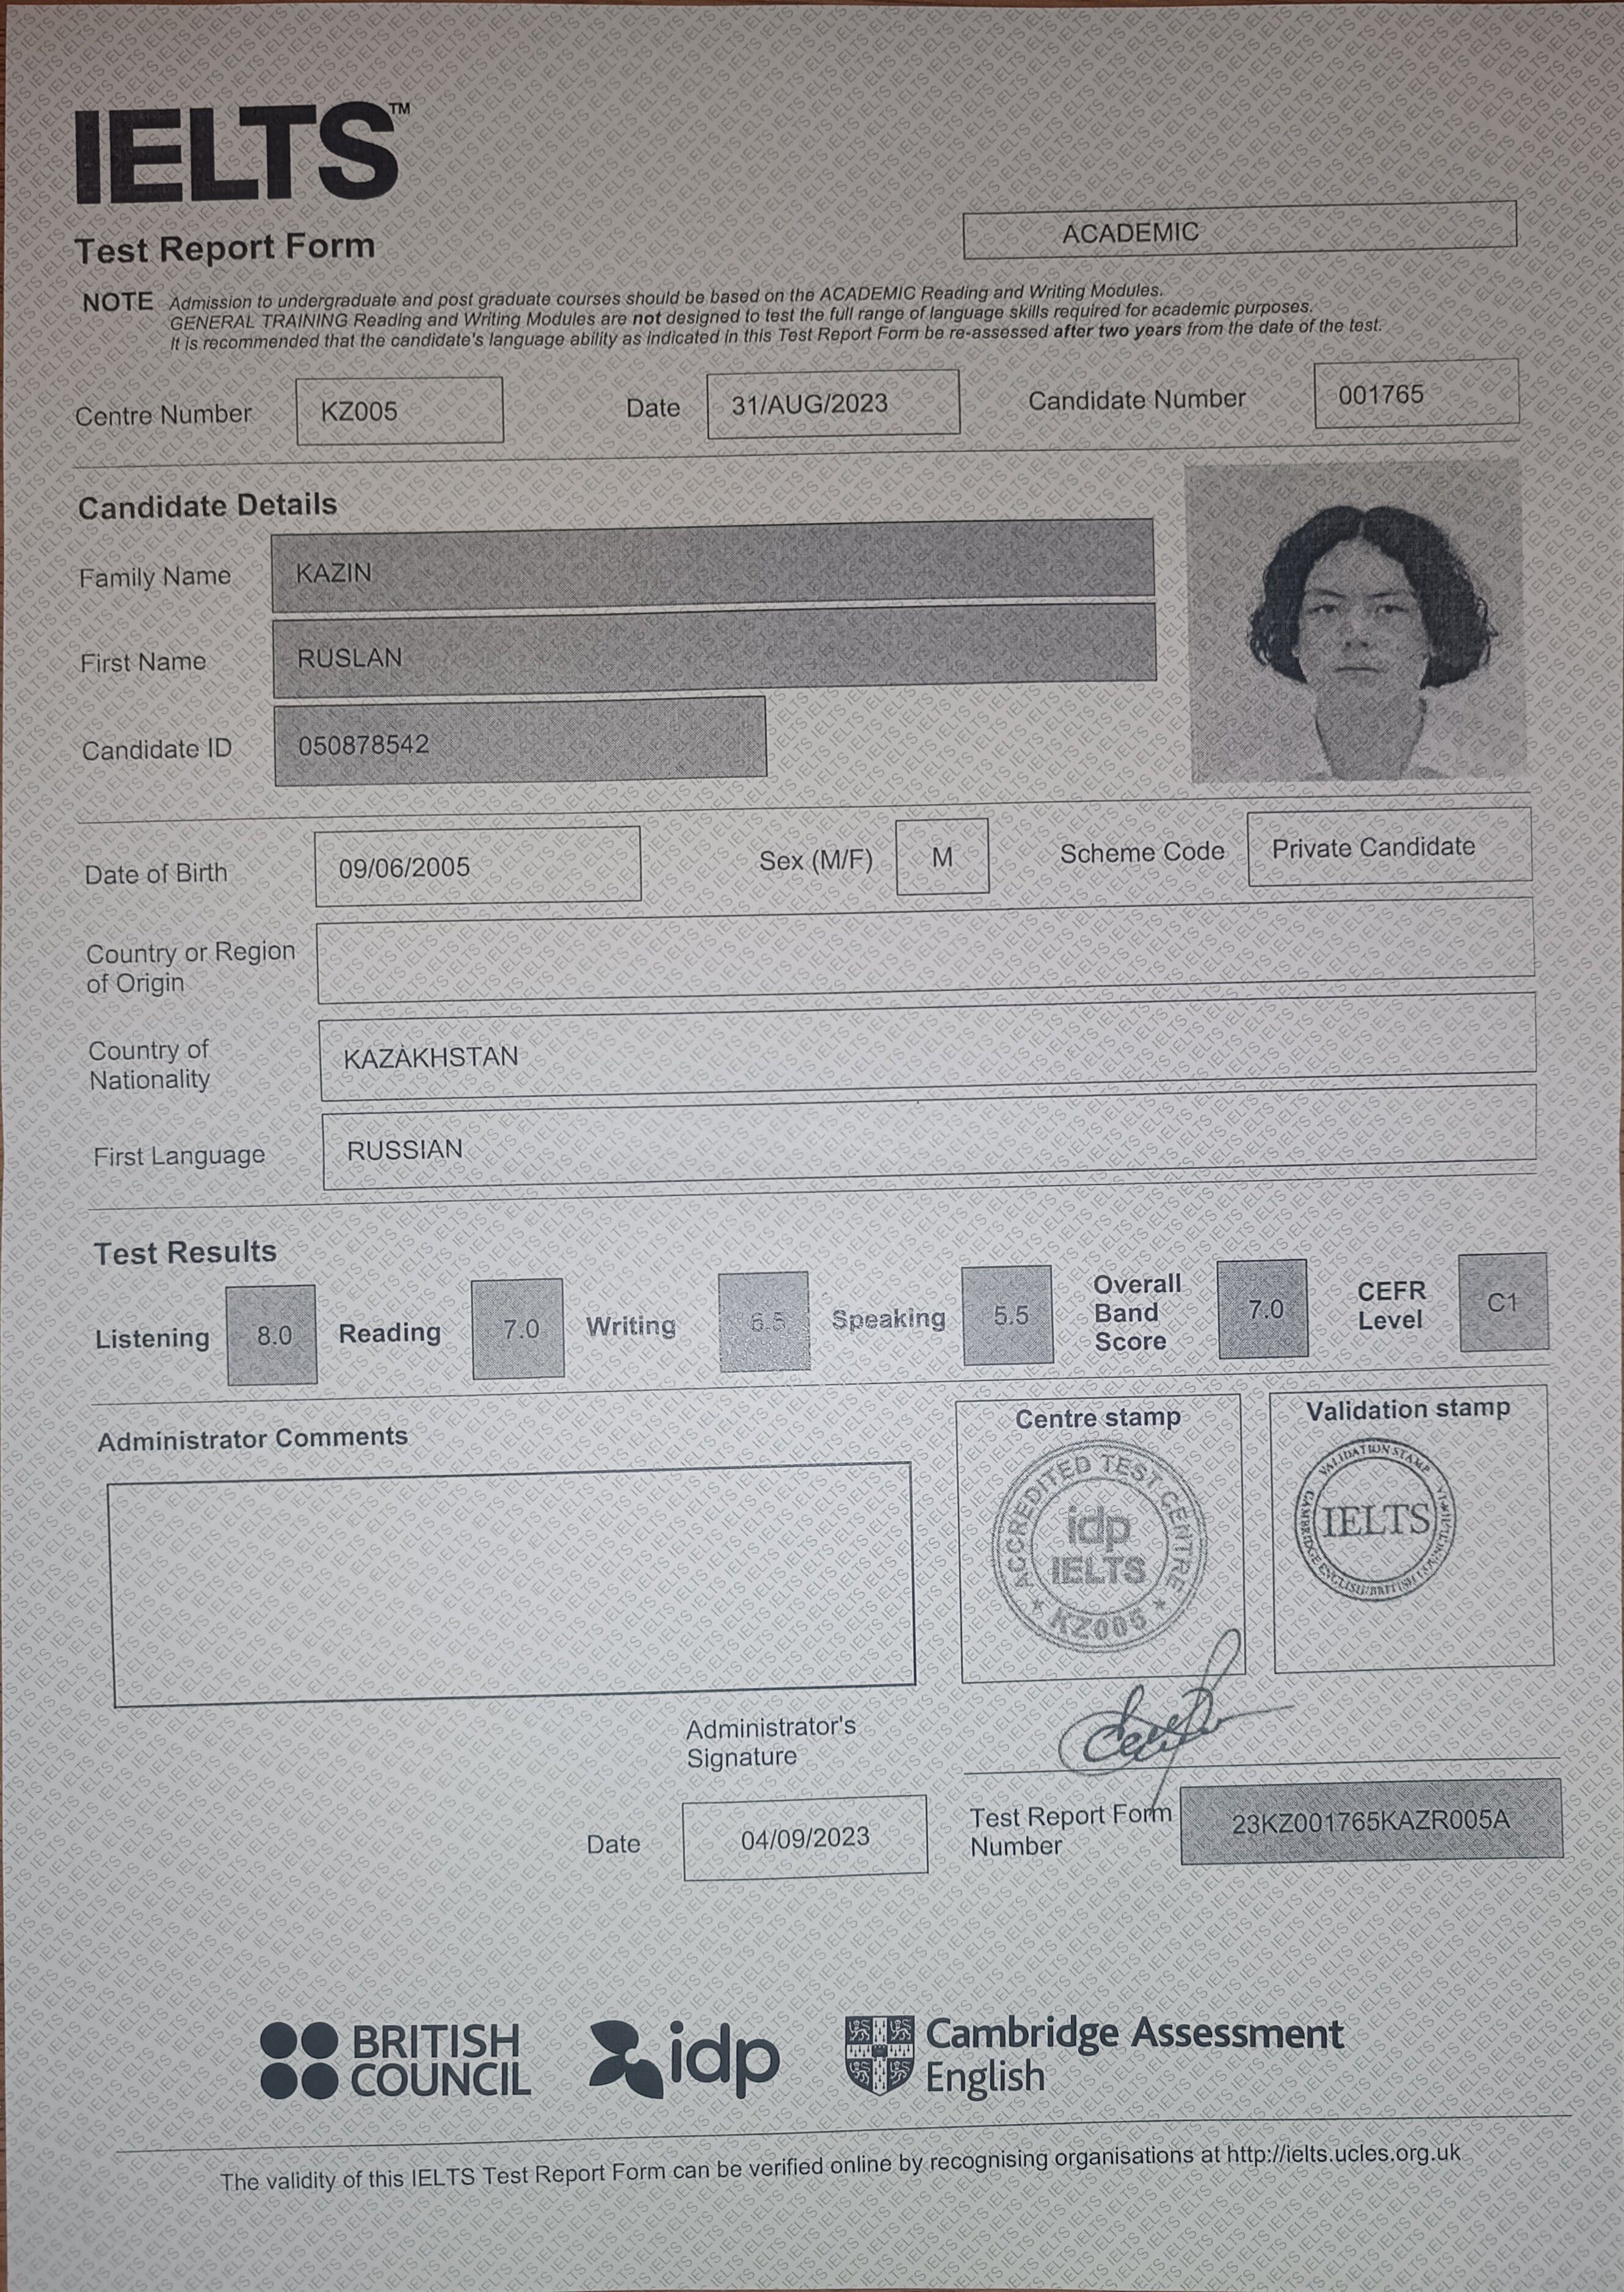1624x2292 pixels.
Task: Click the 'Administrator Comments' label
Action: 253,1439
